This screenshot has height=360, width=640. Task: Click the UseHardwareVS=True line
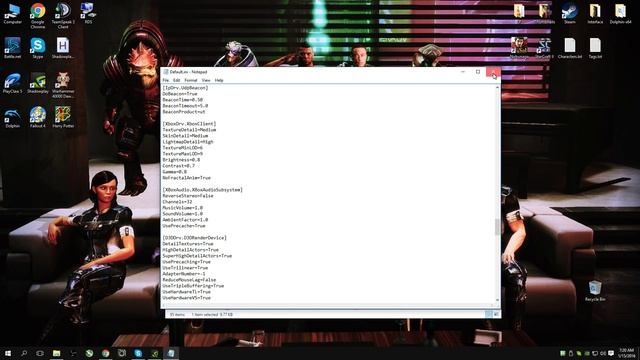(187, 298)
